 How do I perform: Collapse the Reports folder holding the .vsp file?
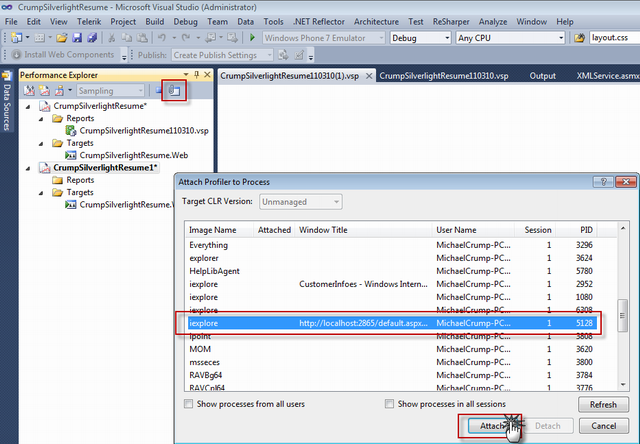tap(41, 119)
